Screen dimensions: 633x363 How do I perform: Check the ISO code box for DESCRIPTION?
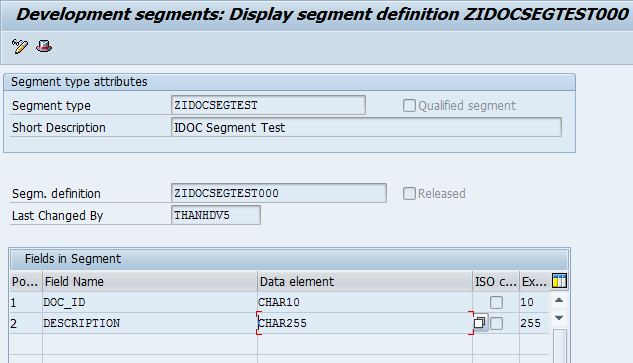tap(496, 323)
